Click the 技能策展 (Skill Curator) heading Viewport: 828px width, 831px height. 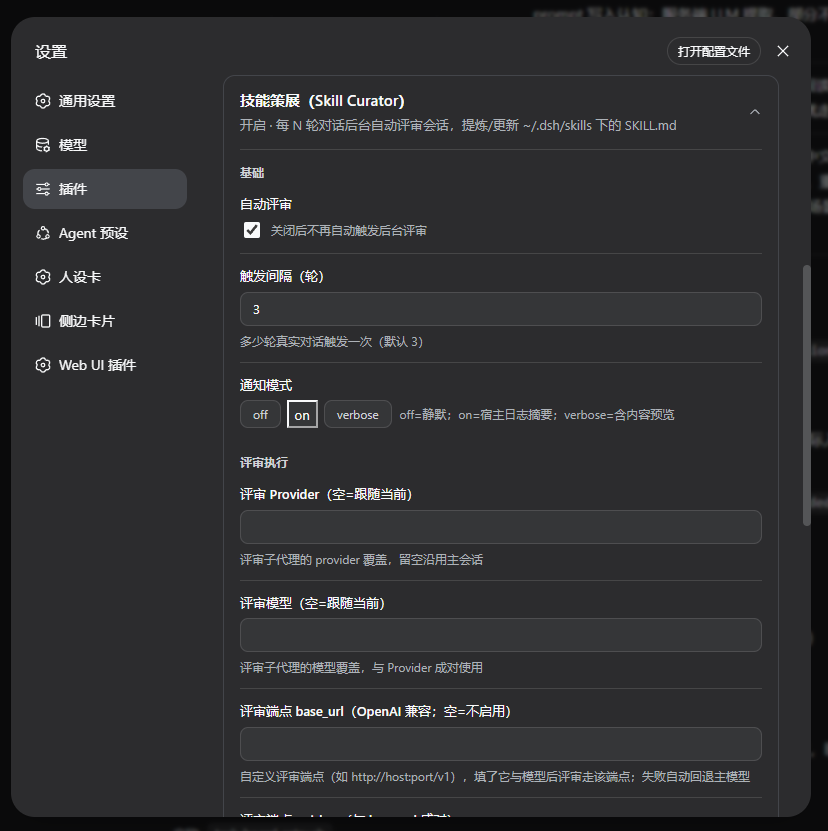click(322, 101)
